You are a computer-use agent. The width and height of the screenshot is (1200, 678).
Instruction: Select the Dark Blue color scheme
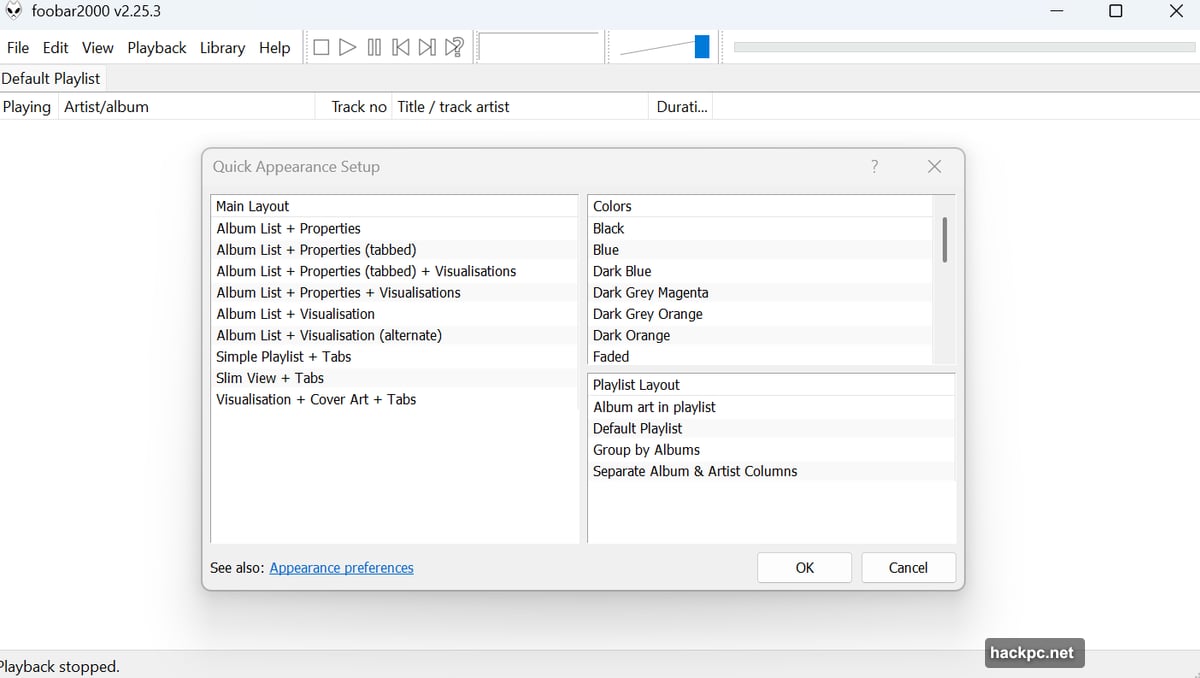[622, 270]
